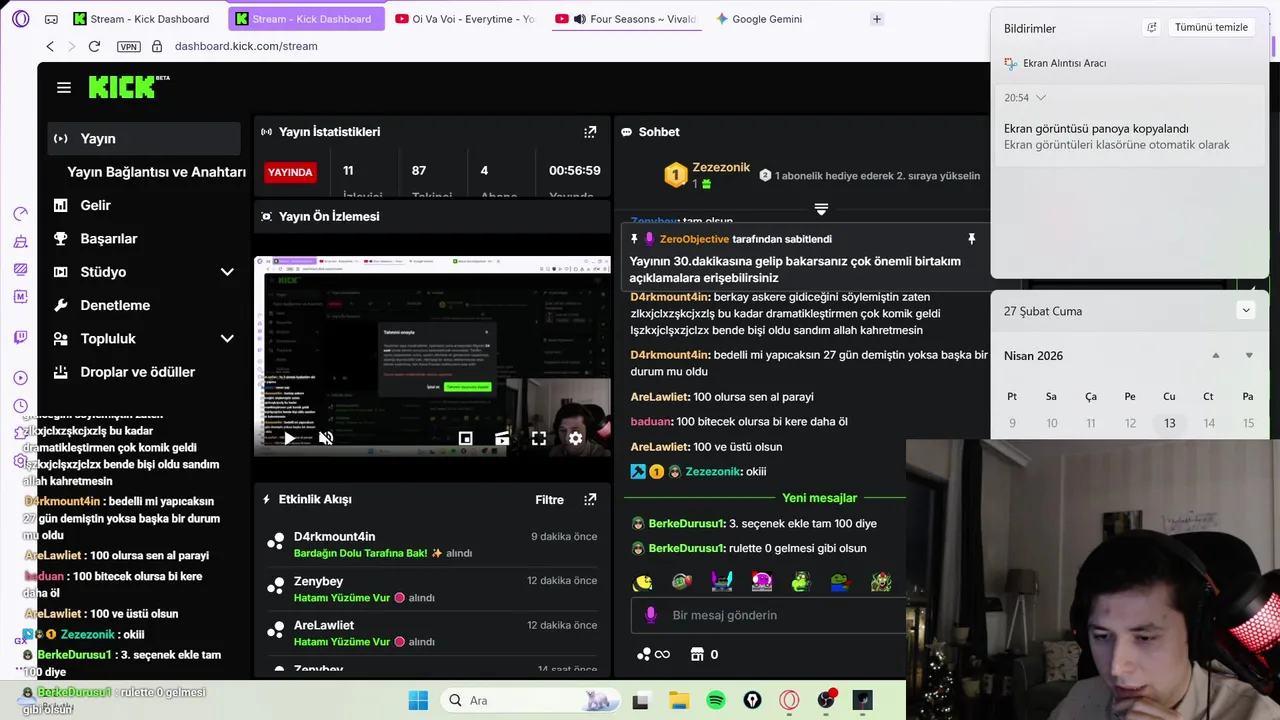View site info lock icon
This screenshot has height=720, width=1280.
(x=157, y=46)
